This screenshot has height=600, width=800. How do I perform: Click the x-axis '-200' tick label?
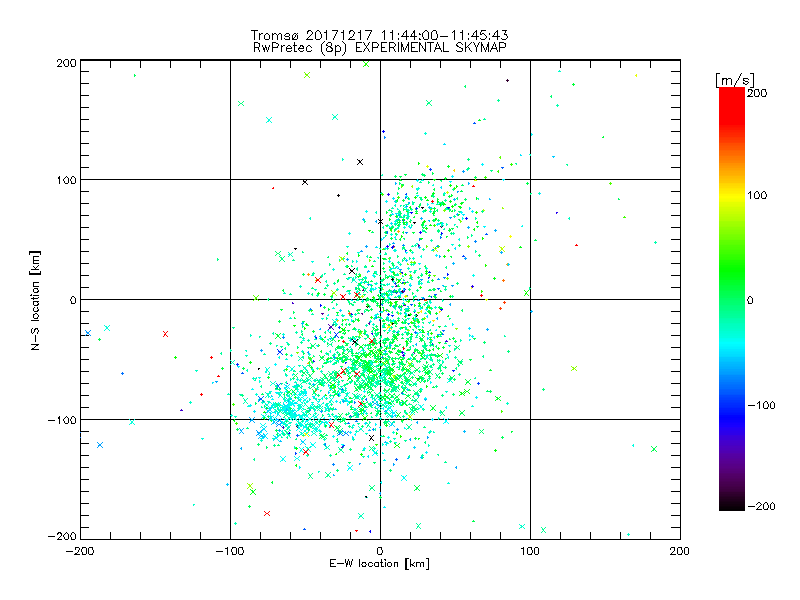pos(80,551)
